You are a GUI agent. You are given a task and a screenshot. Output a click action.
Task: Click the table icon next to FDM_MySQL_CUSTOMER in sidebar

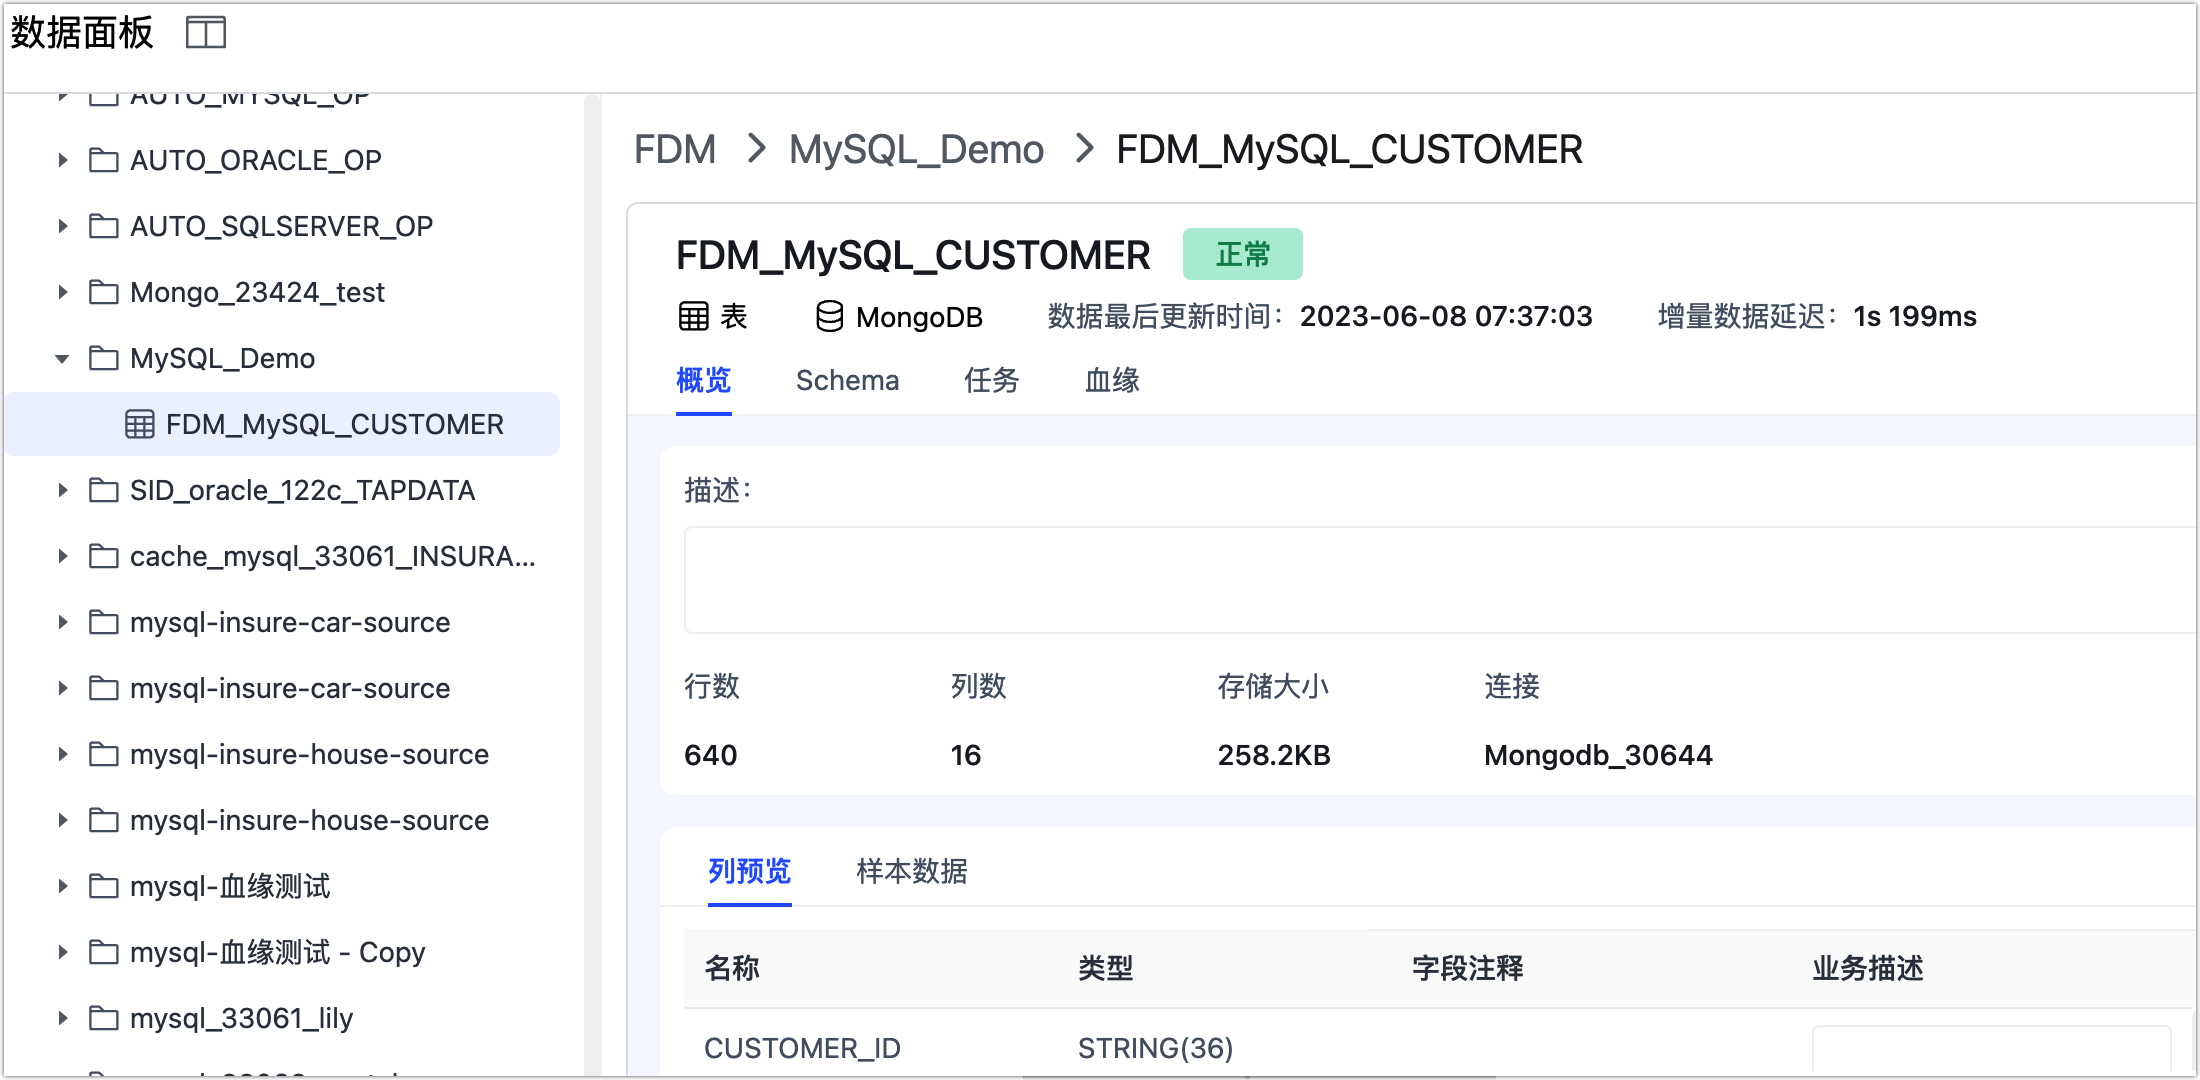click(x=138, y=424)
